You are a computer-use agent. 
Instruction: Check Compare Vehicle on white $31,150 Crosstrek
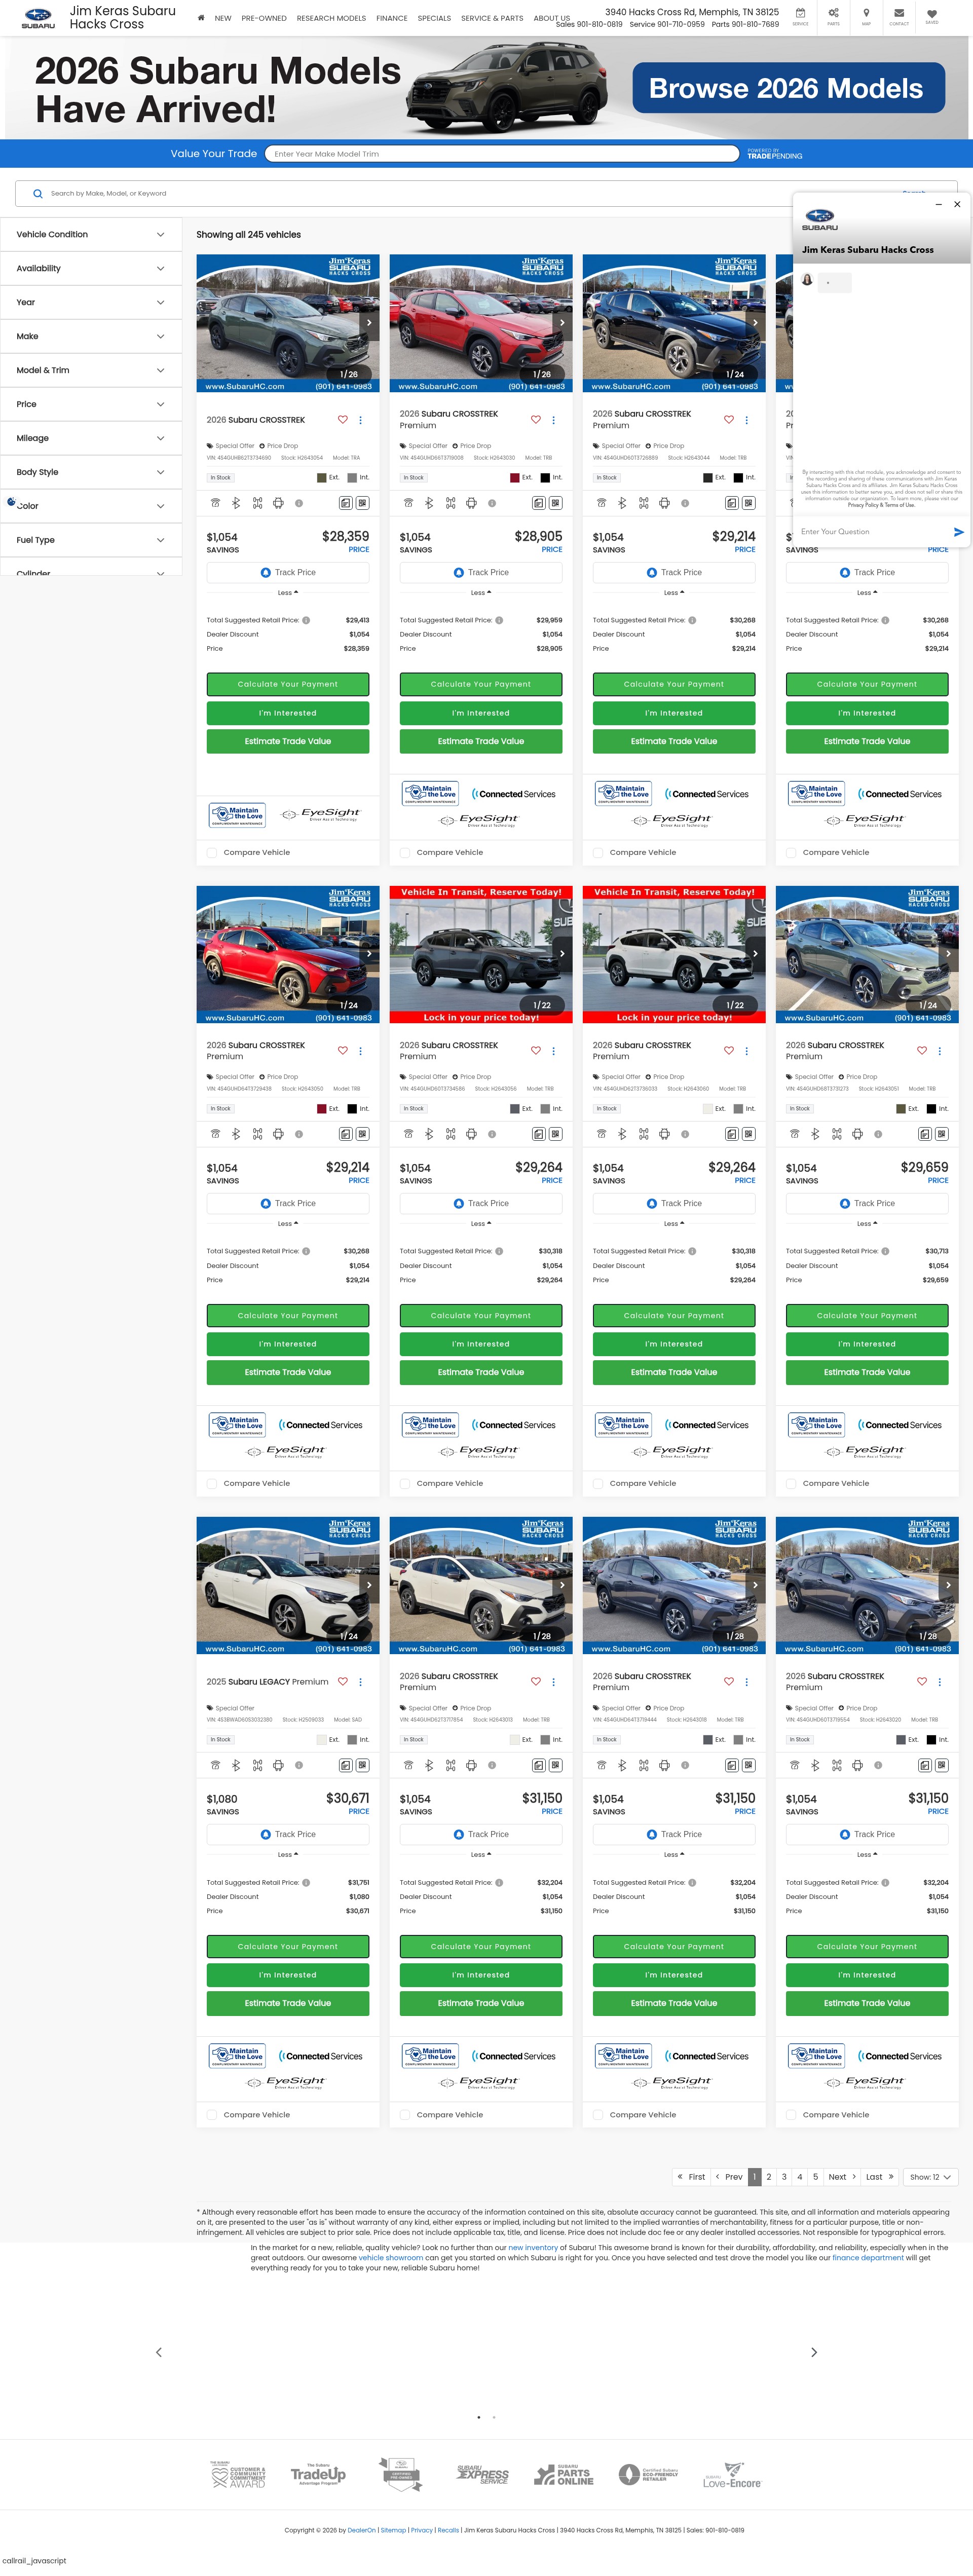(405, 2115)
